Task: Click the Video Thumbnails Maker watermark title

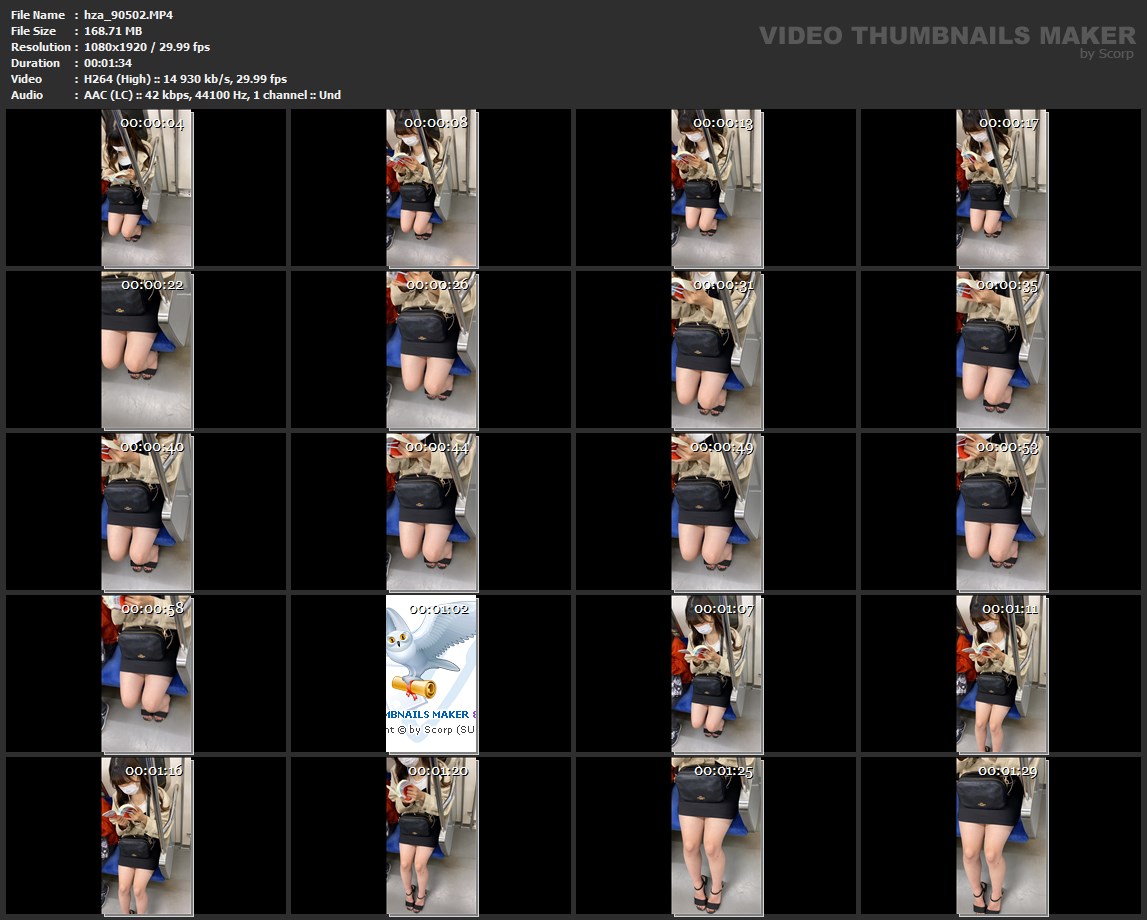Action: tap(946, 36)
